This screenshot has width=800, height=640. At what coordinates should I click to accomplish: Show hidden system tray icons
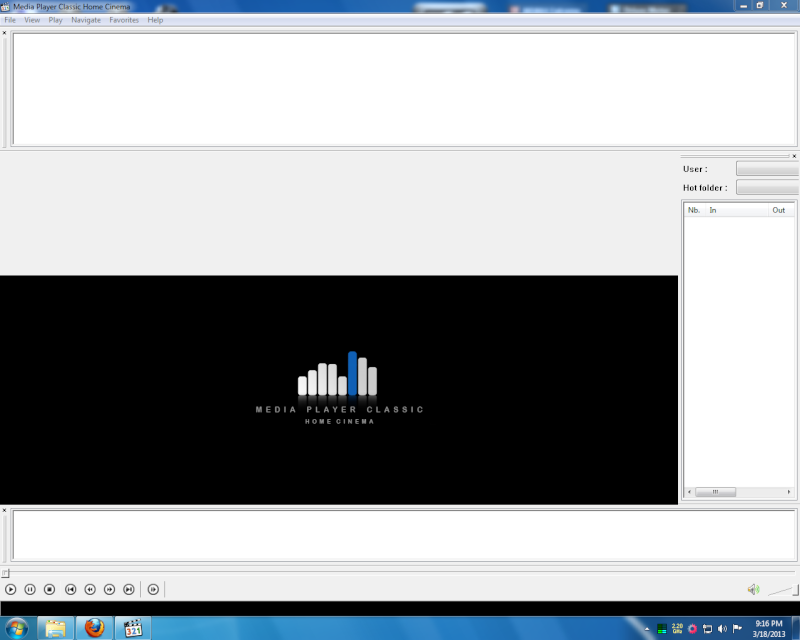[x=647, y=629]
